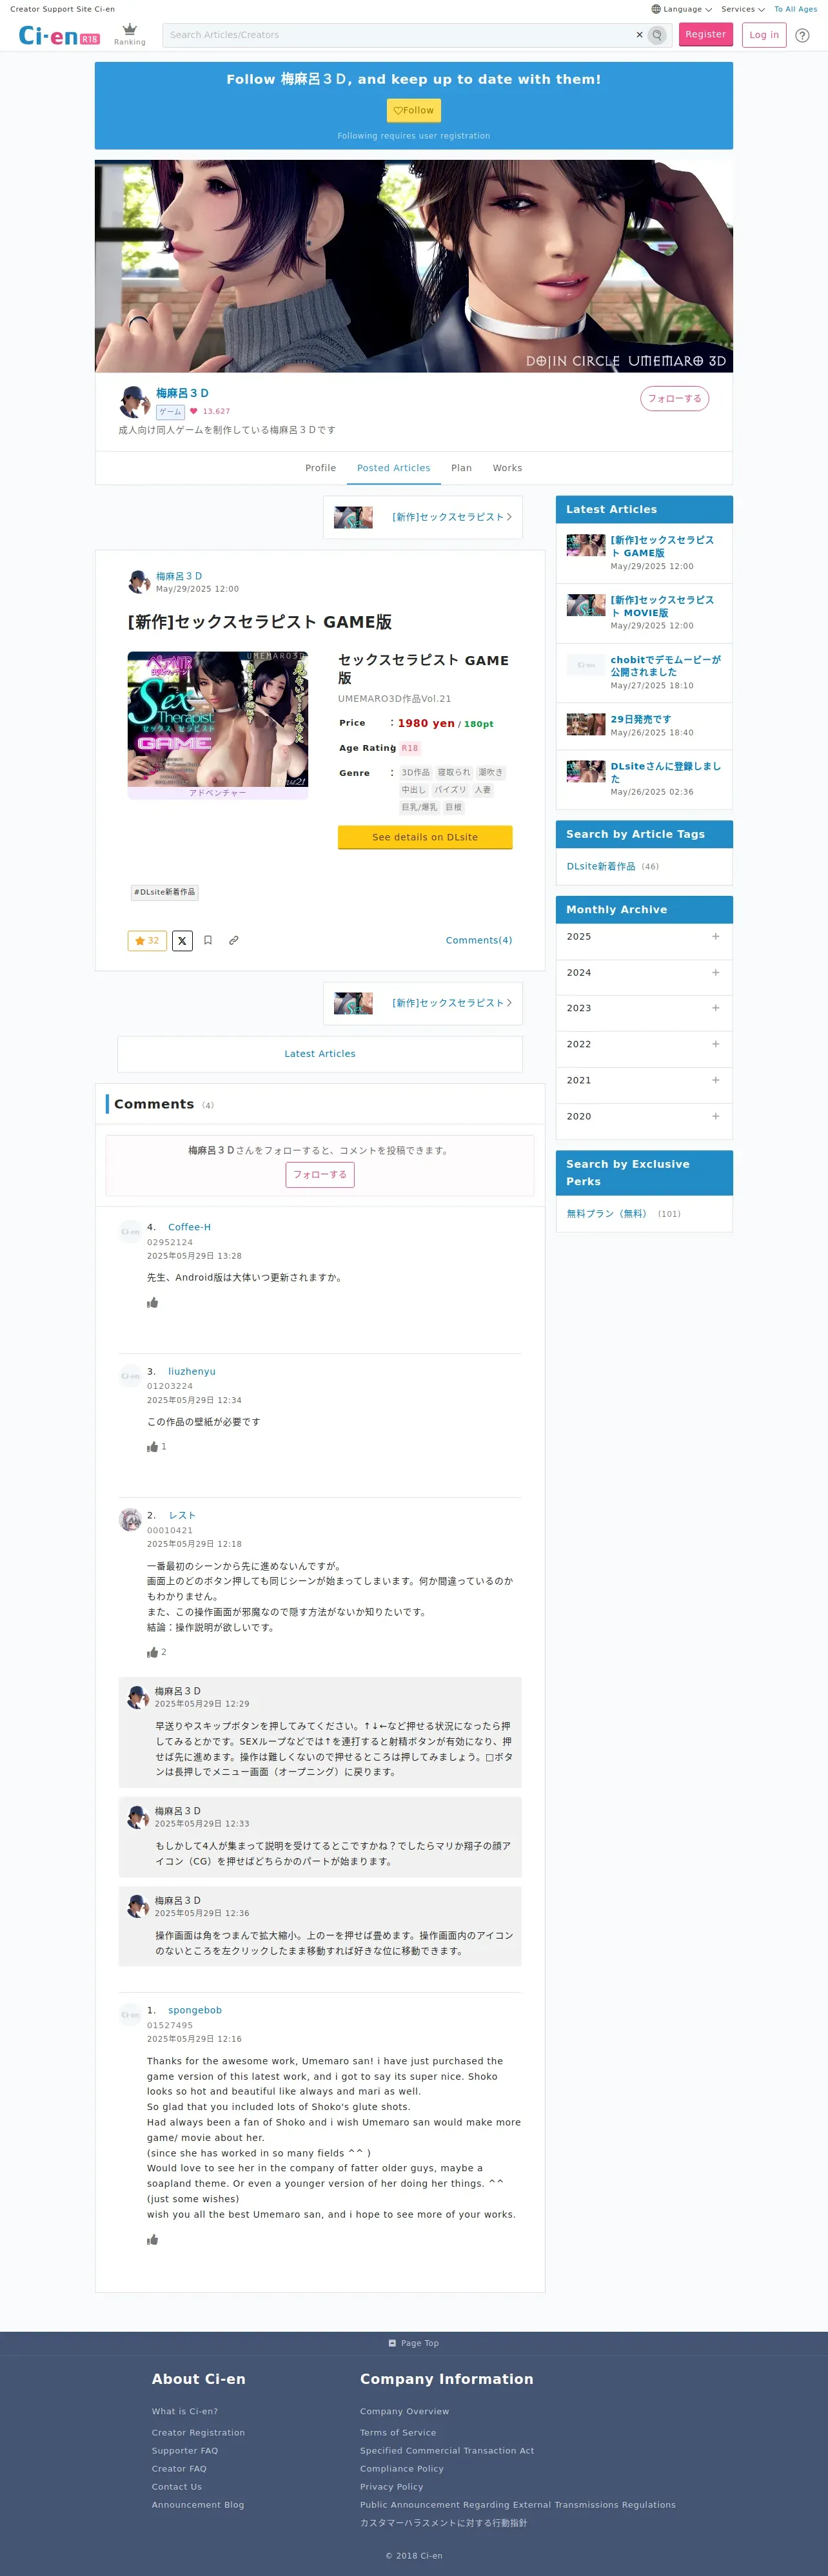This screenshot has height=2576, width=828.
Task: Focus the Search Articles/Creators field
Action: [400, 35]
